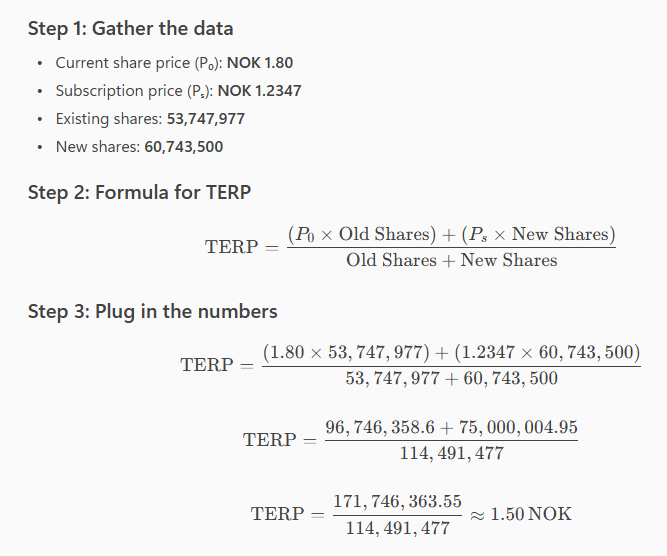667x556 pixels.
Task: Click the 114,491,477 denominator in the last fraction
Action: (397, 528)
